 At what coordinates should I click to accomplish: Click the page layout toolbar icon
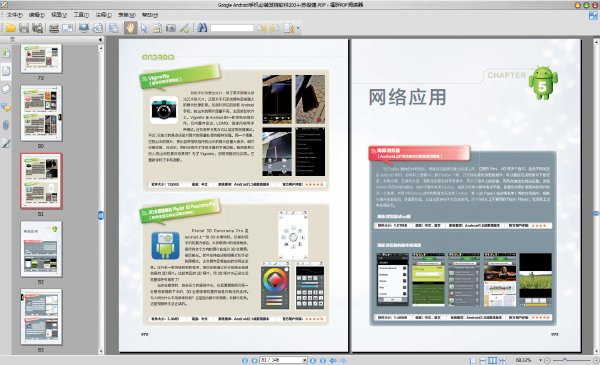click(x=114, y=28)
